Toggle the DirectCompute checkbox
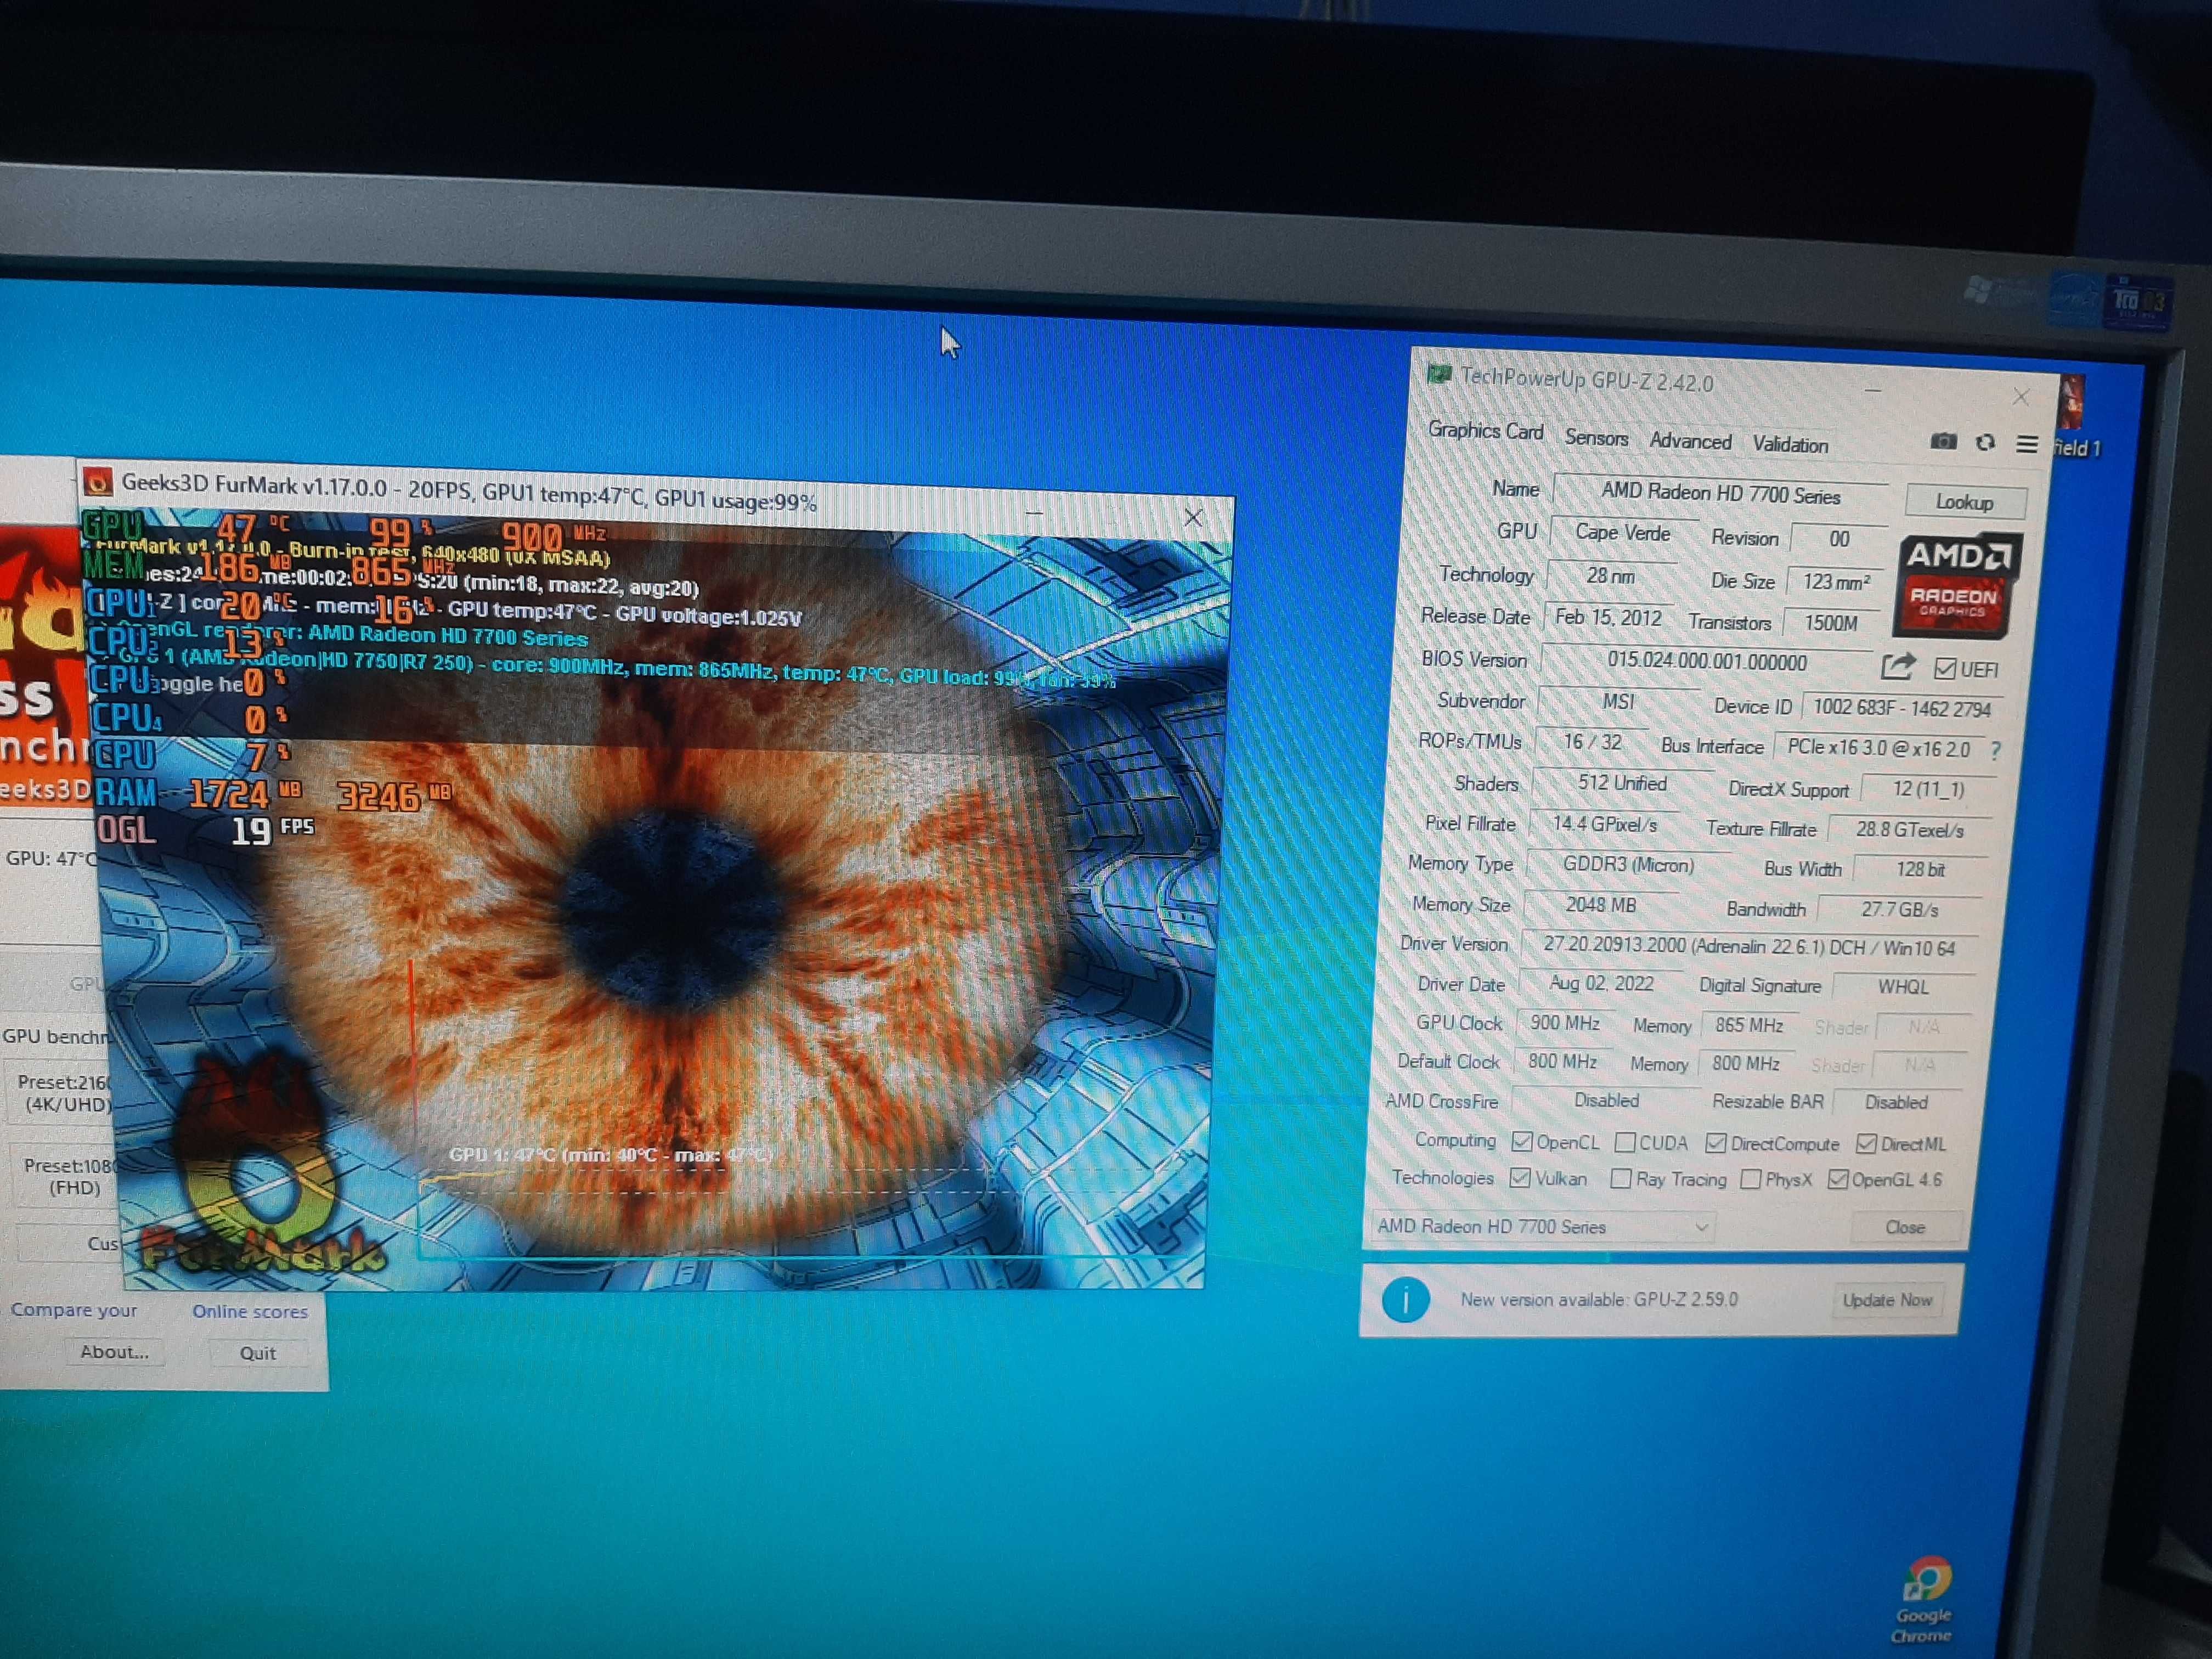 pos(1716,1143)
